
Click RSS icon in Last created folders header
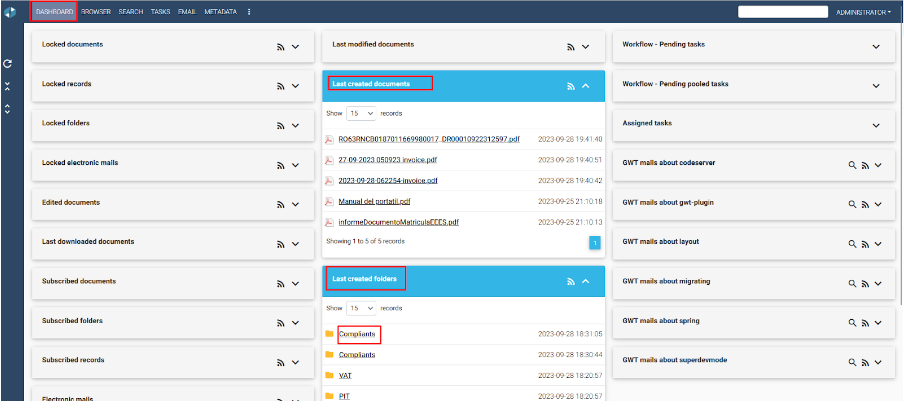tap(570, 282)
